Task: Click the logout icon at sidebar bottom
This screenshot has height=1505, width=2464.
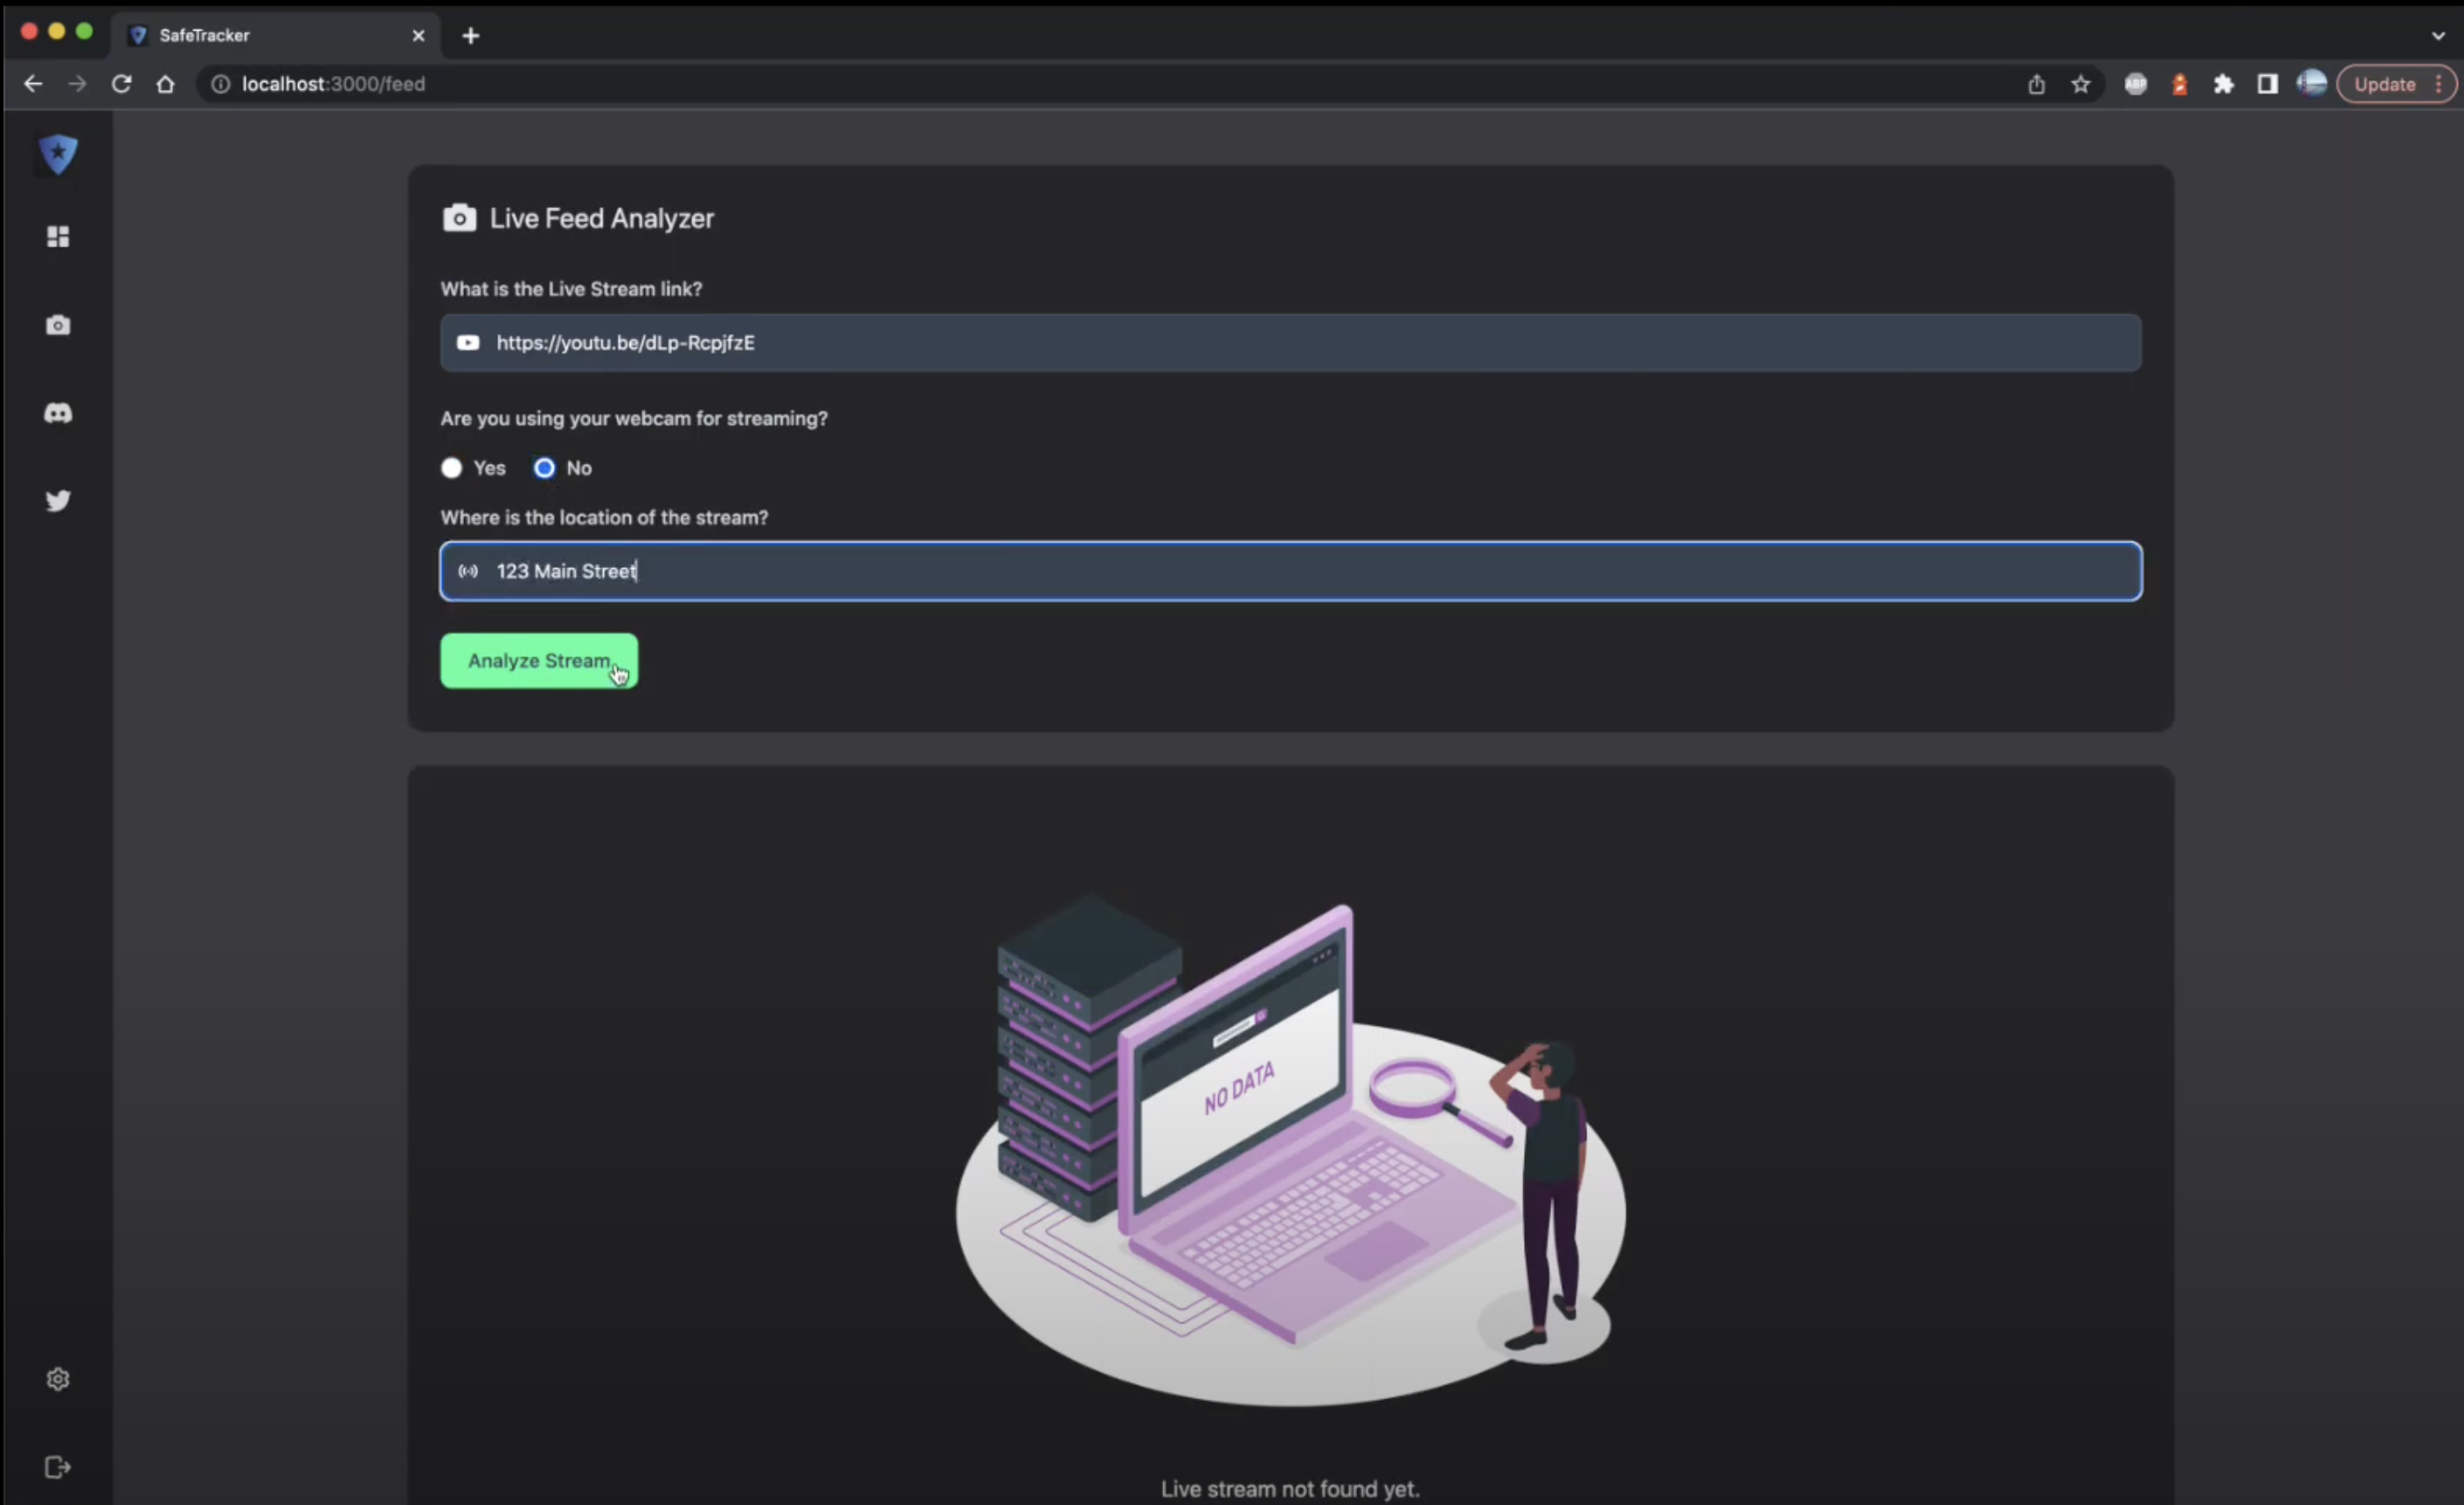Action: tap(58, 1467)
